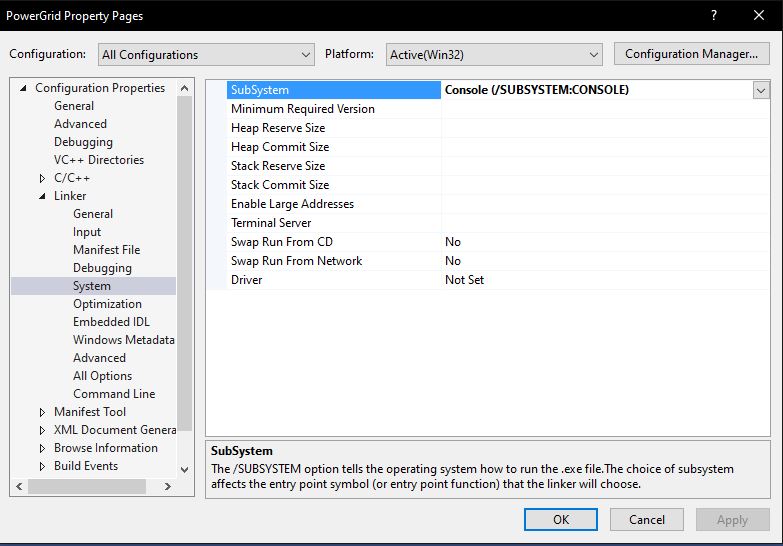
Task: Select Minimum Required Version property
Action: pyautogui.click(x=334, y=109)
